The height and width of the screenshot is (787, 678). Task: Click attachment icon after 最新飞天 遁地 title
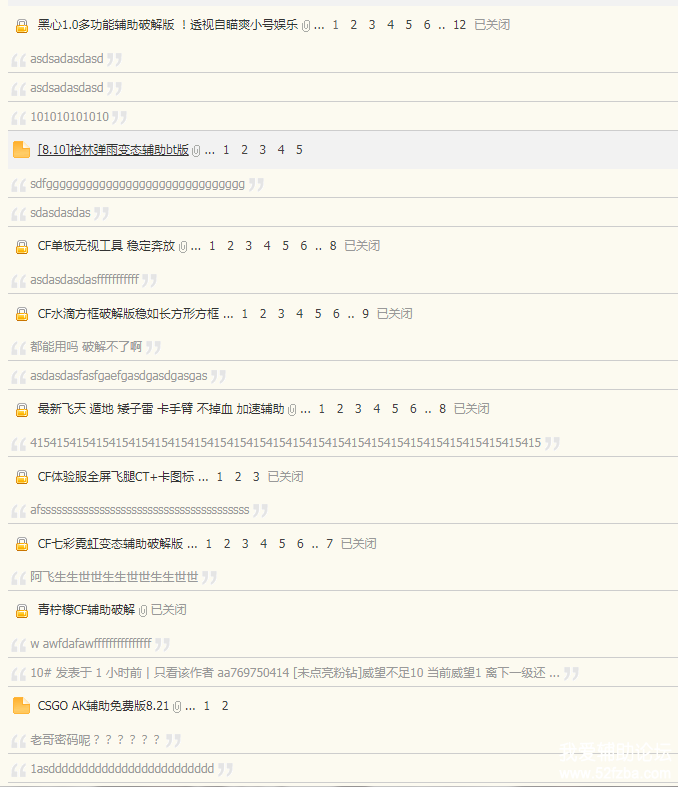292,410
